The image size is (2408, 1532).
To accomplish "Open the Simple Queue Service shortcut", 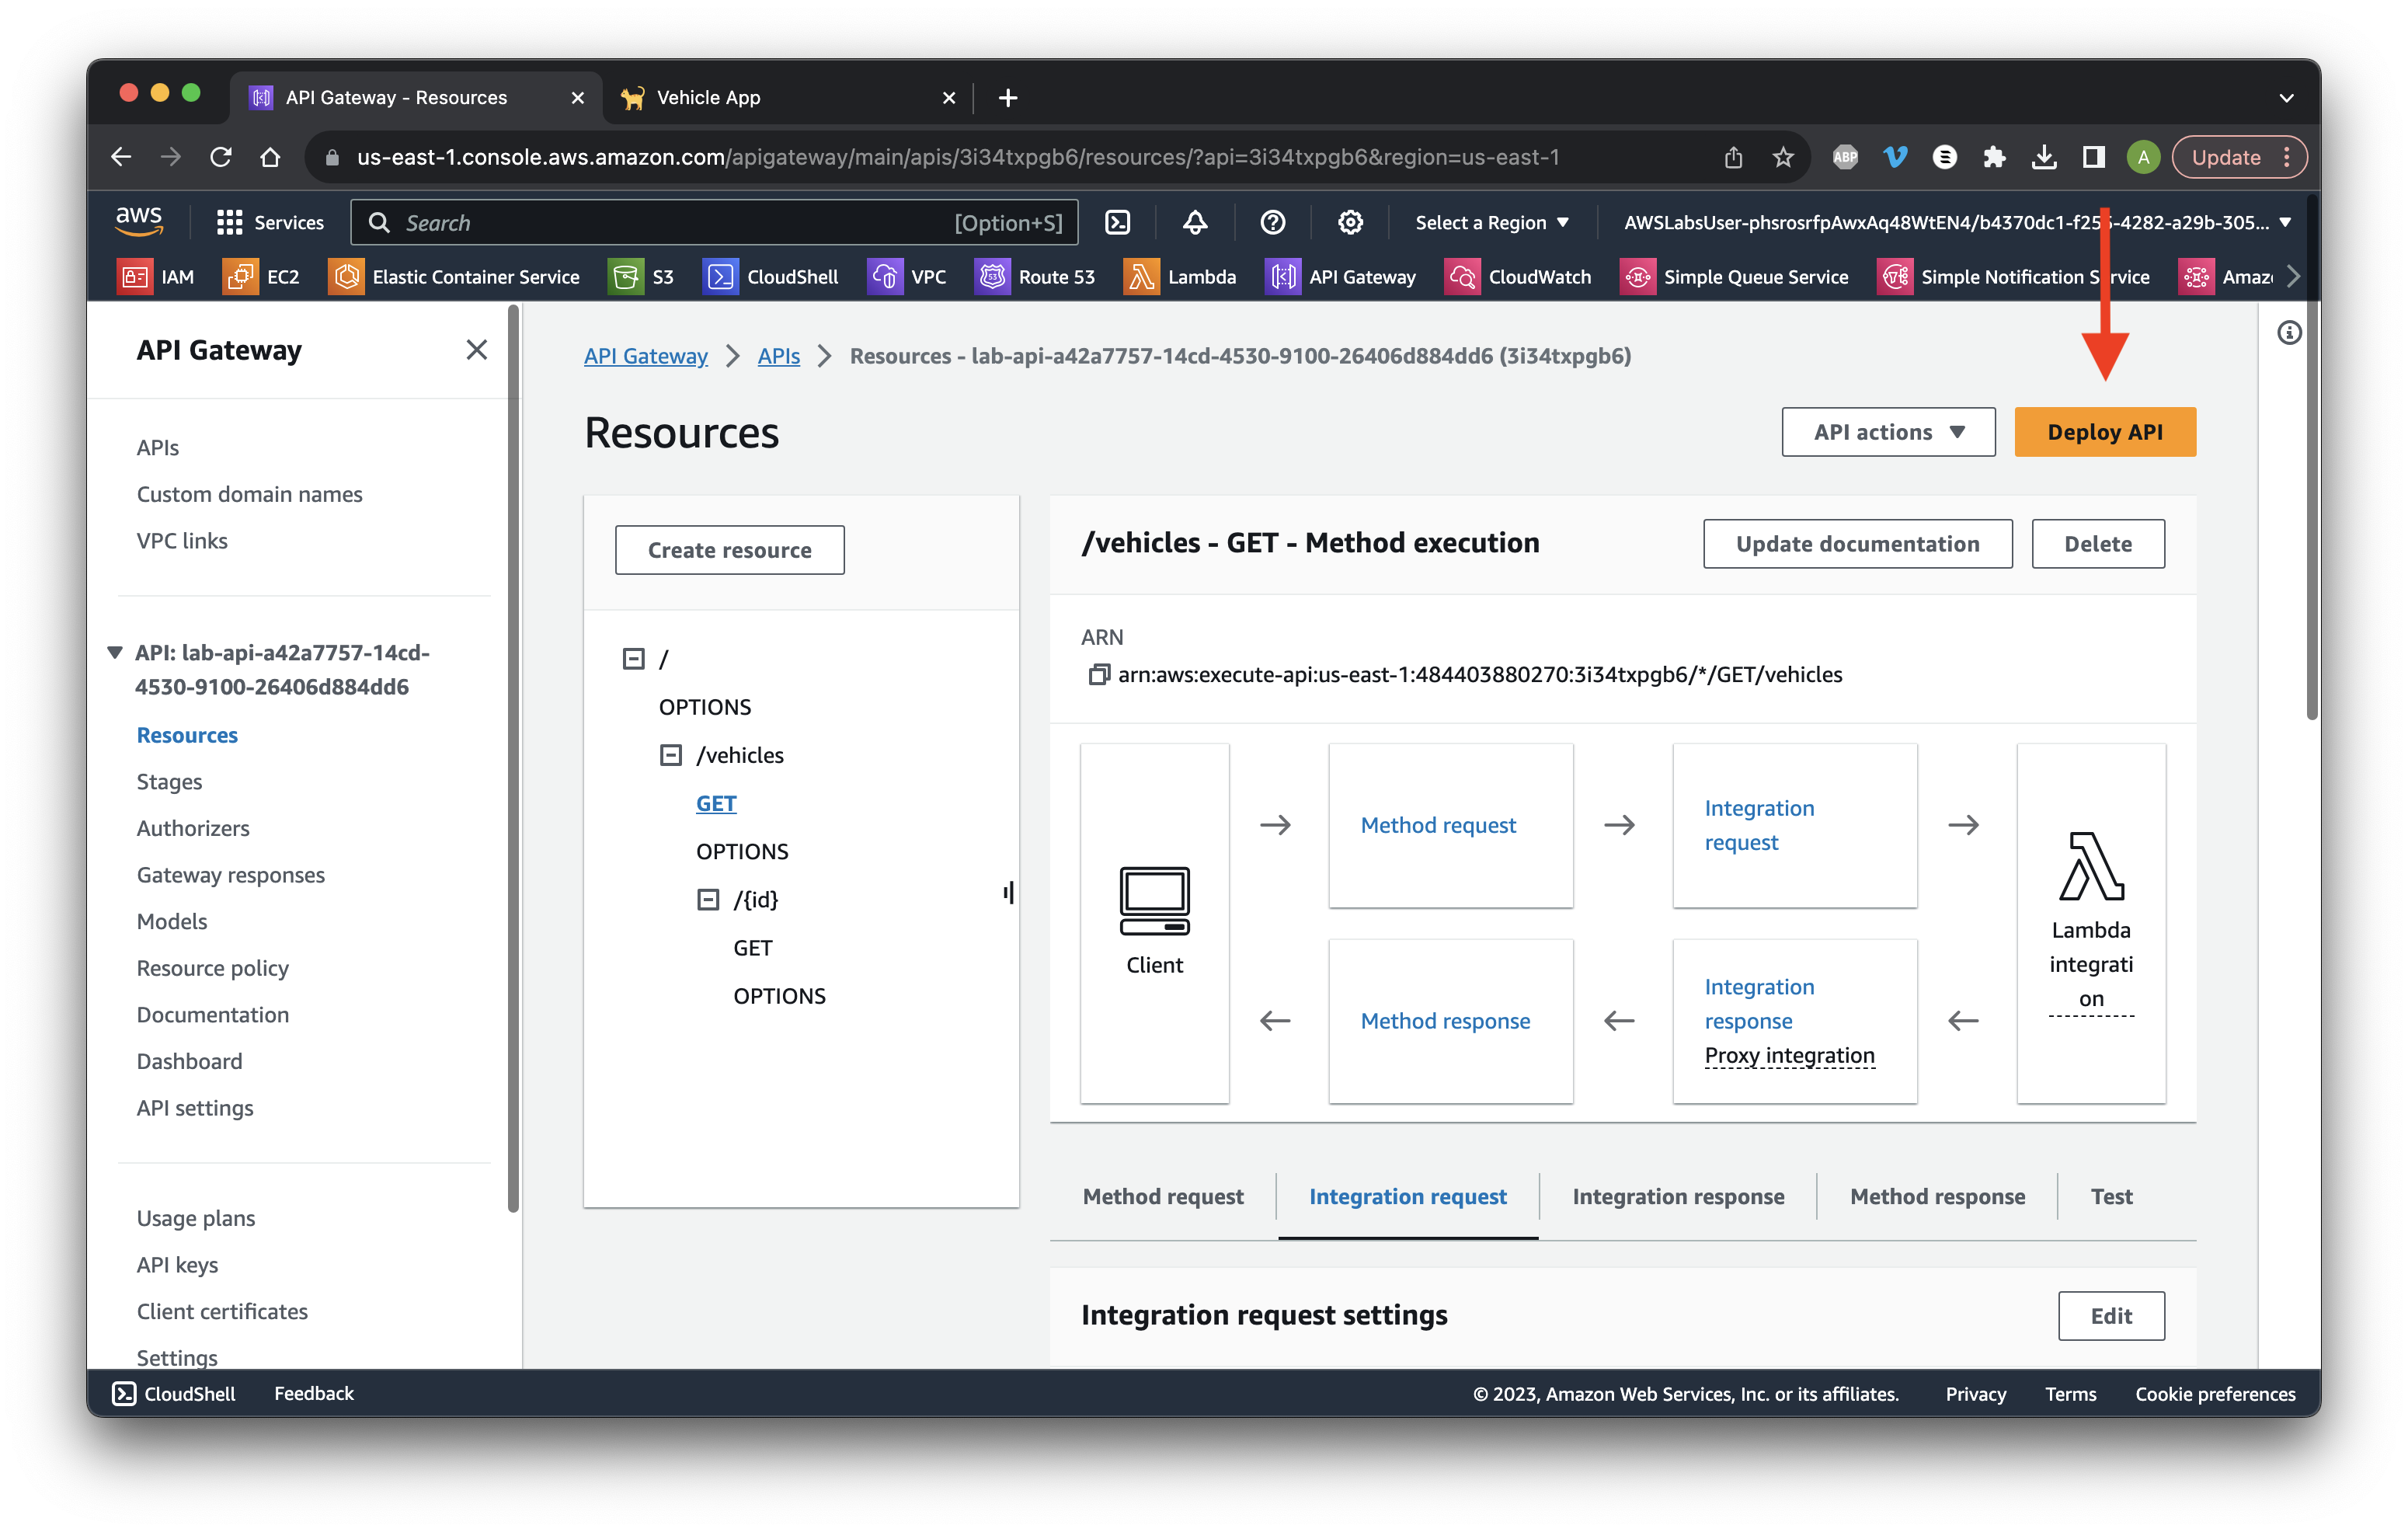I will [1735, 276].
